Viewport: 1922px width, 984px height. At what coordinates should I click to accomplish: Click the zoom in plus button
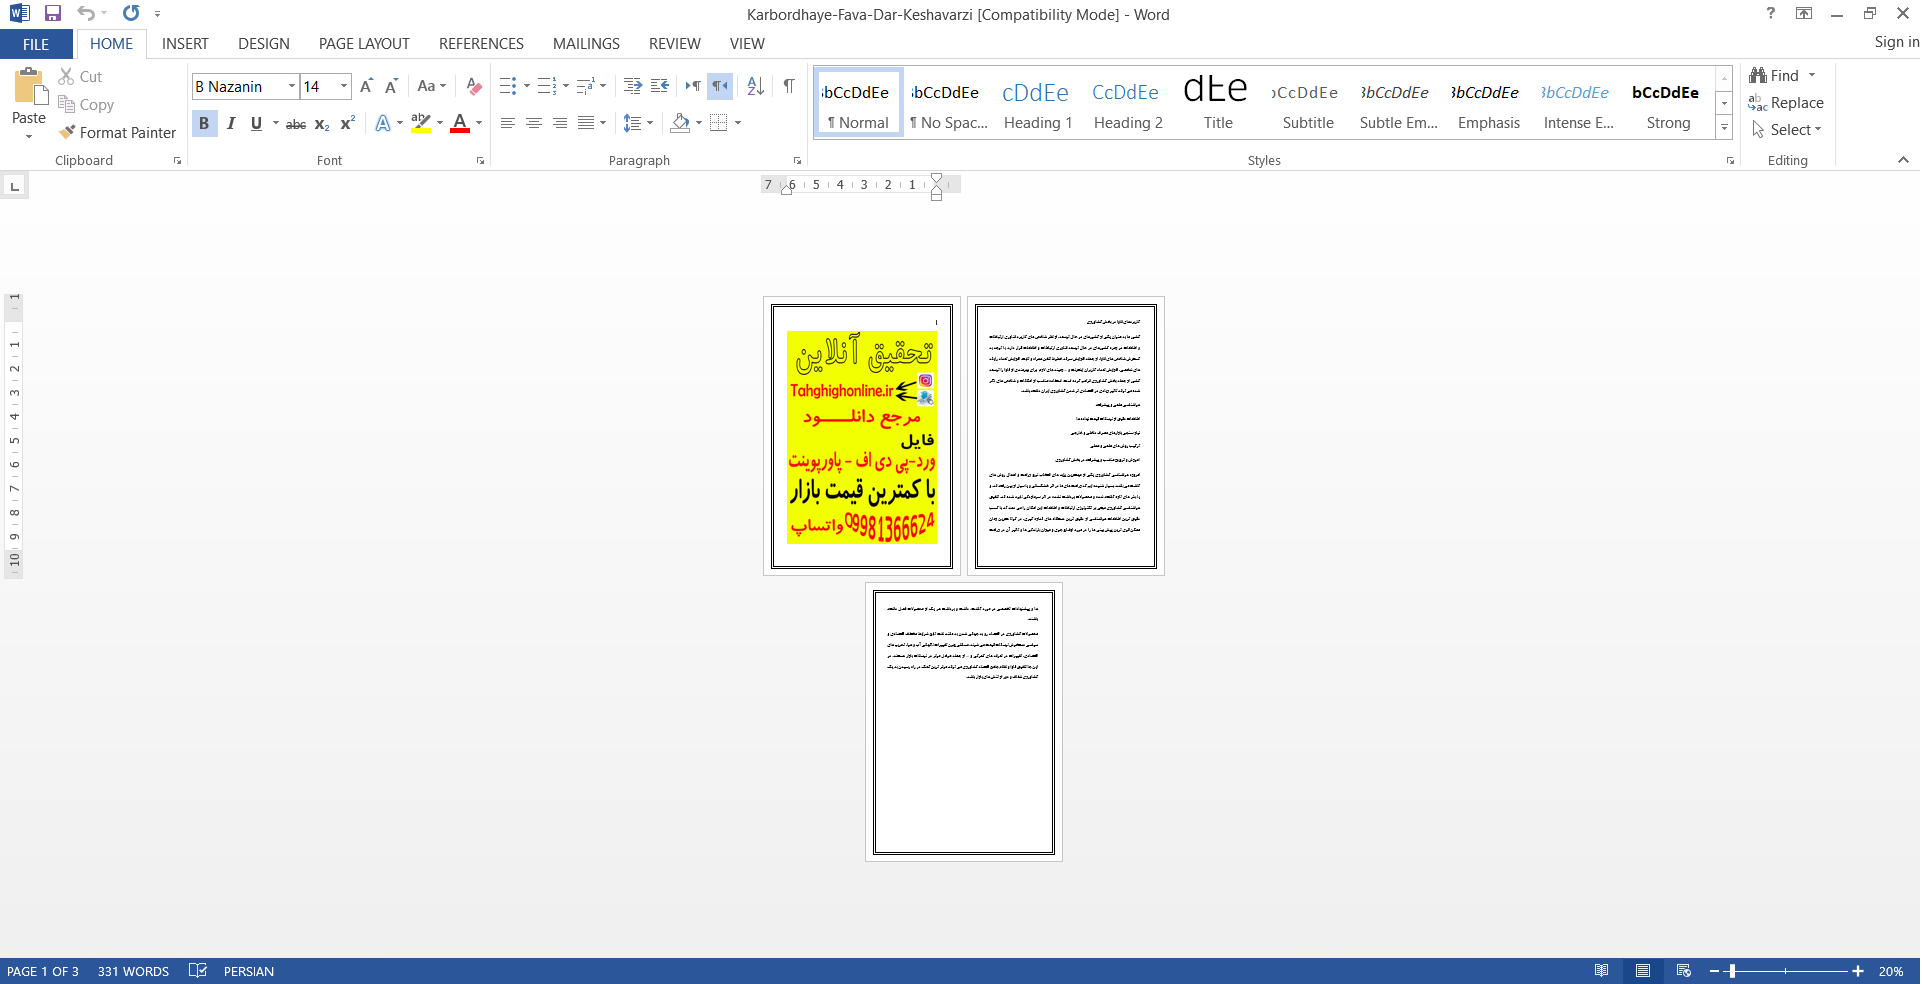tap(1858, 971)
